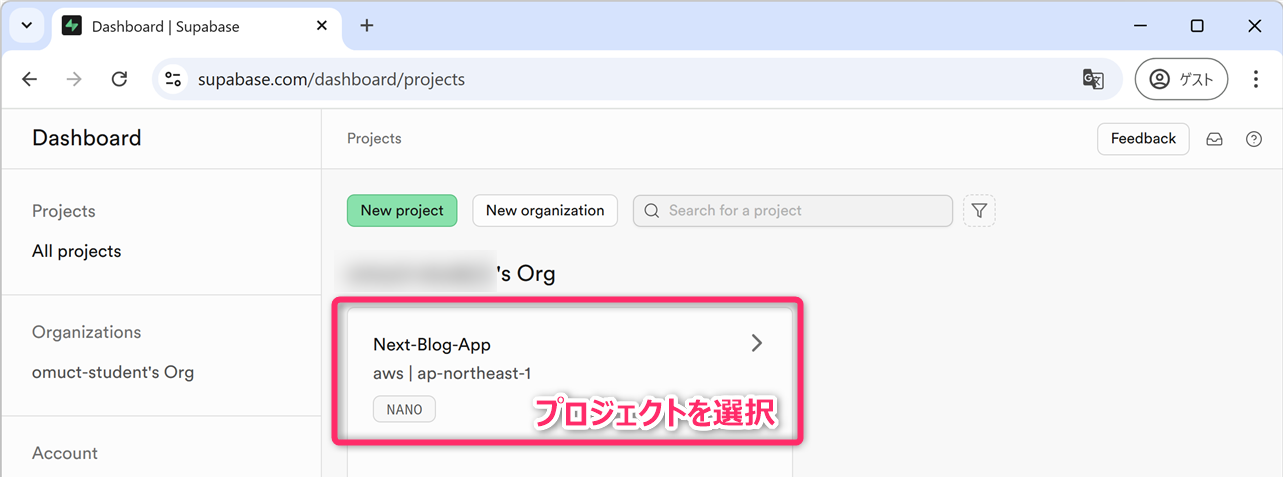The image size is (1283, 477).
Task: Click the Google Translate icon in address bar
Action: (1093, 80)
